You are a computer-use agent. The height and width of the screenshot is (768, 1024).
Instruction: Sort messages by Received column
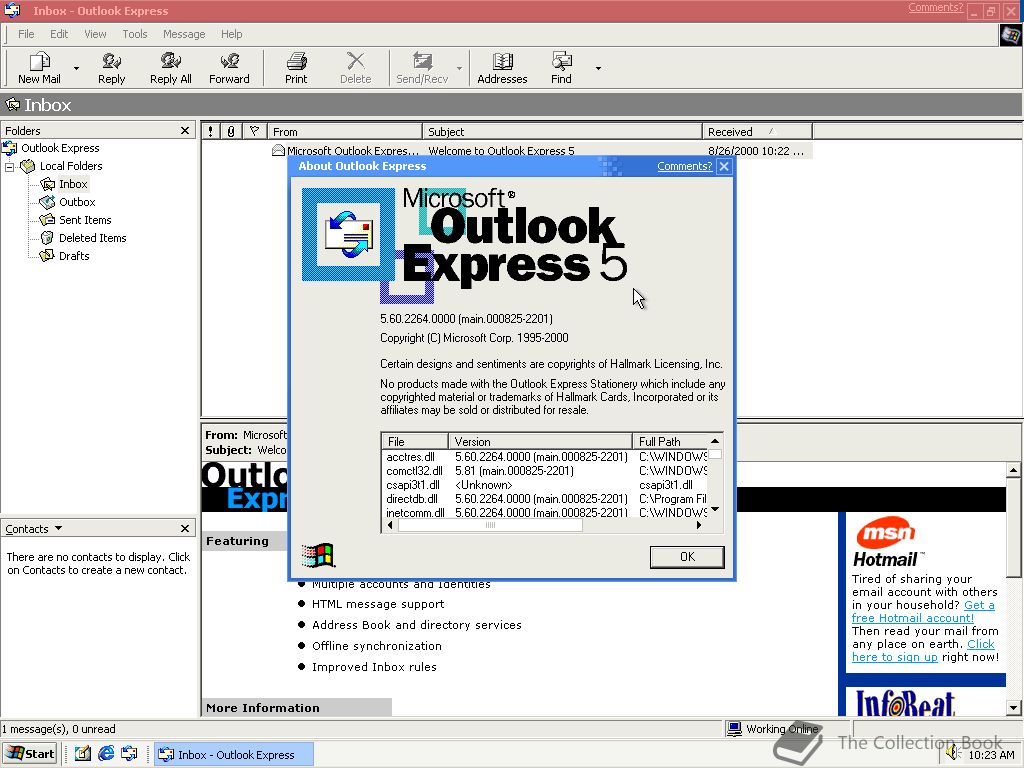[758, 131]
